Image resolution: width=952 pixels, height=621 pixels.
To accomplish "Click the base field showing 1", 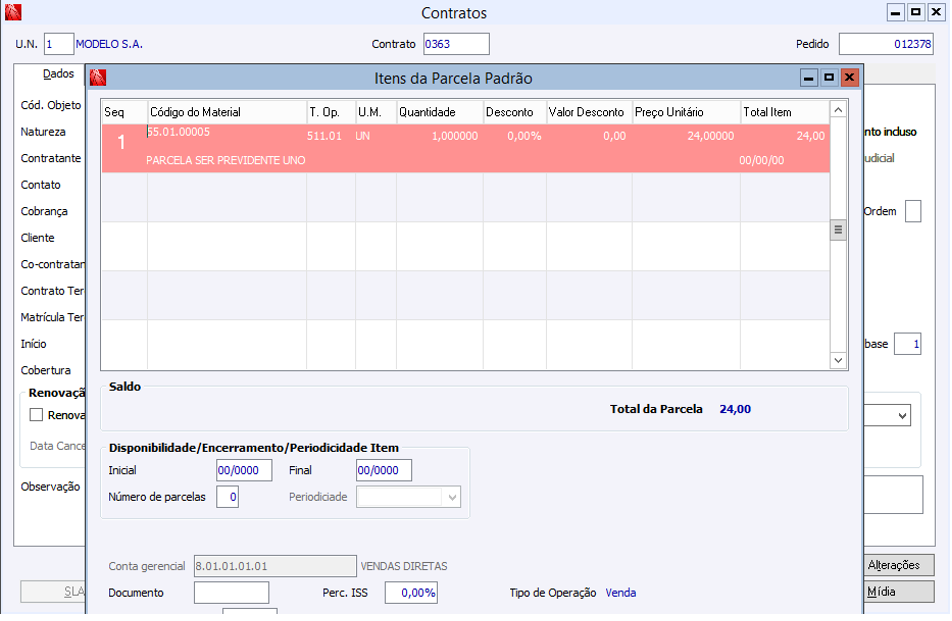I will pos(908,344).
